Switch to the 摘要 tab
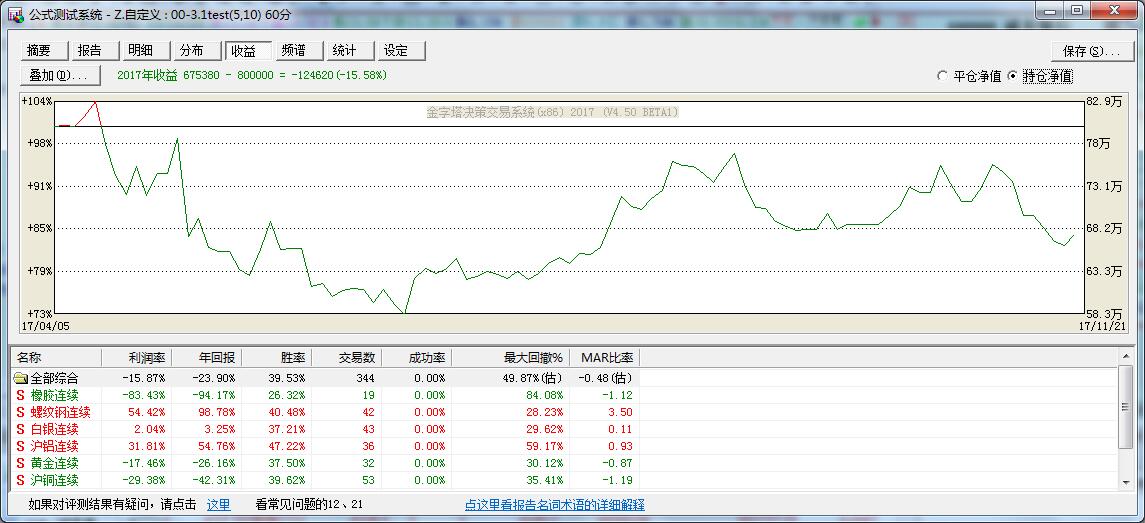The height and width of the screenshot is (523, 1145). tap(40, 51)
